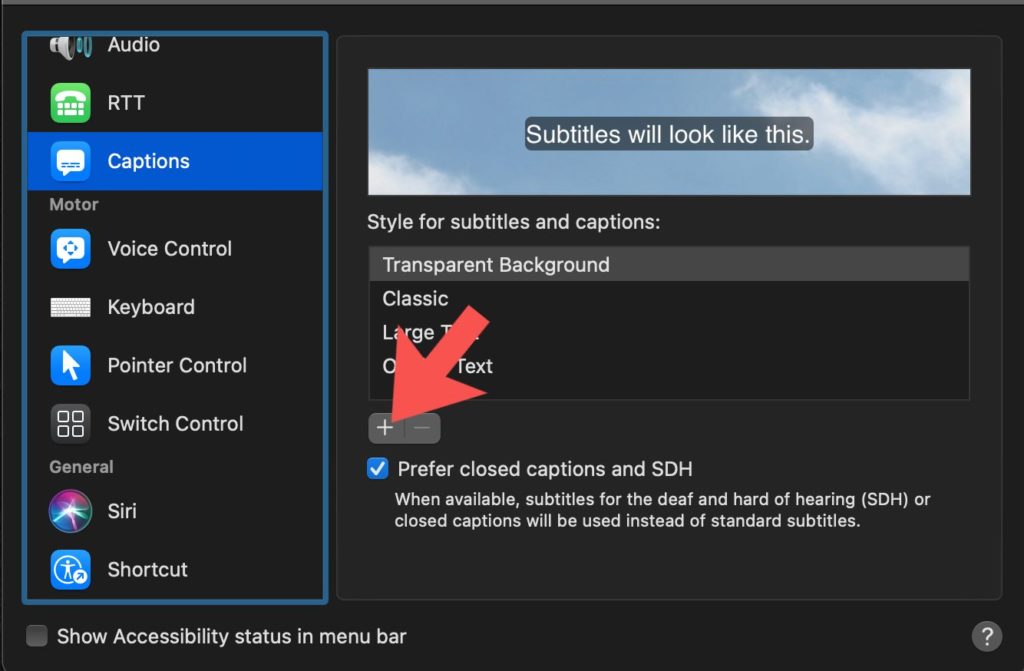1024x671 pixels.
Task: Select the Captions speech bubble icon
Action: click(71, 161)
